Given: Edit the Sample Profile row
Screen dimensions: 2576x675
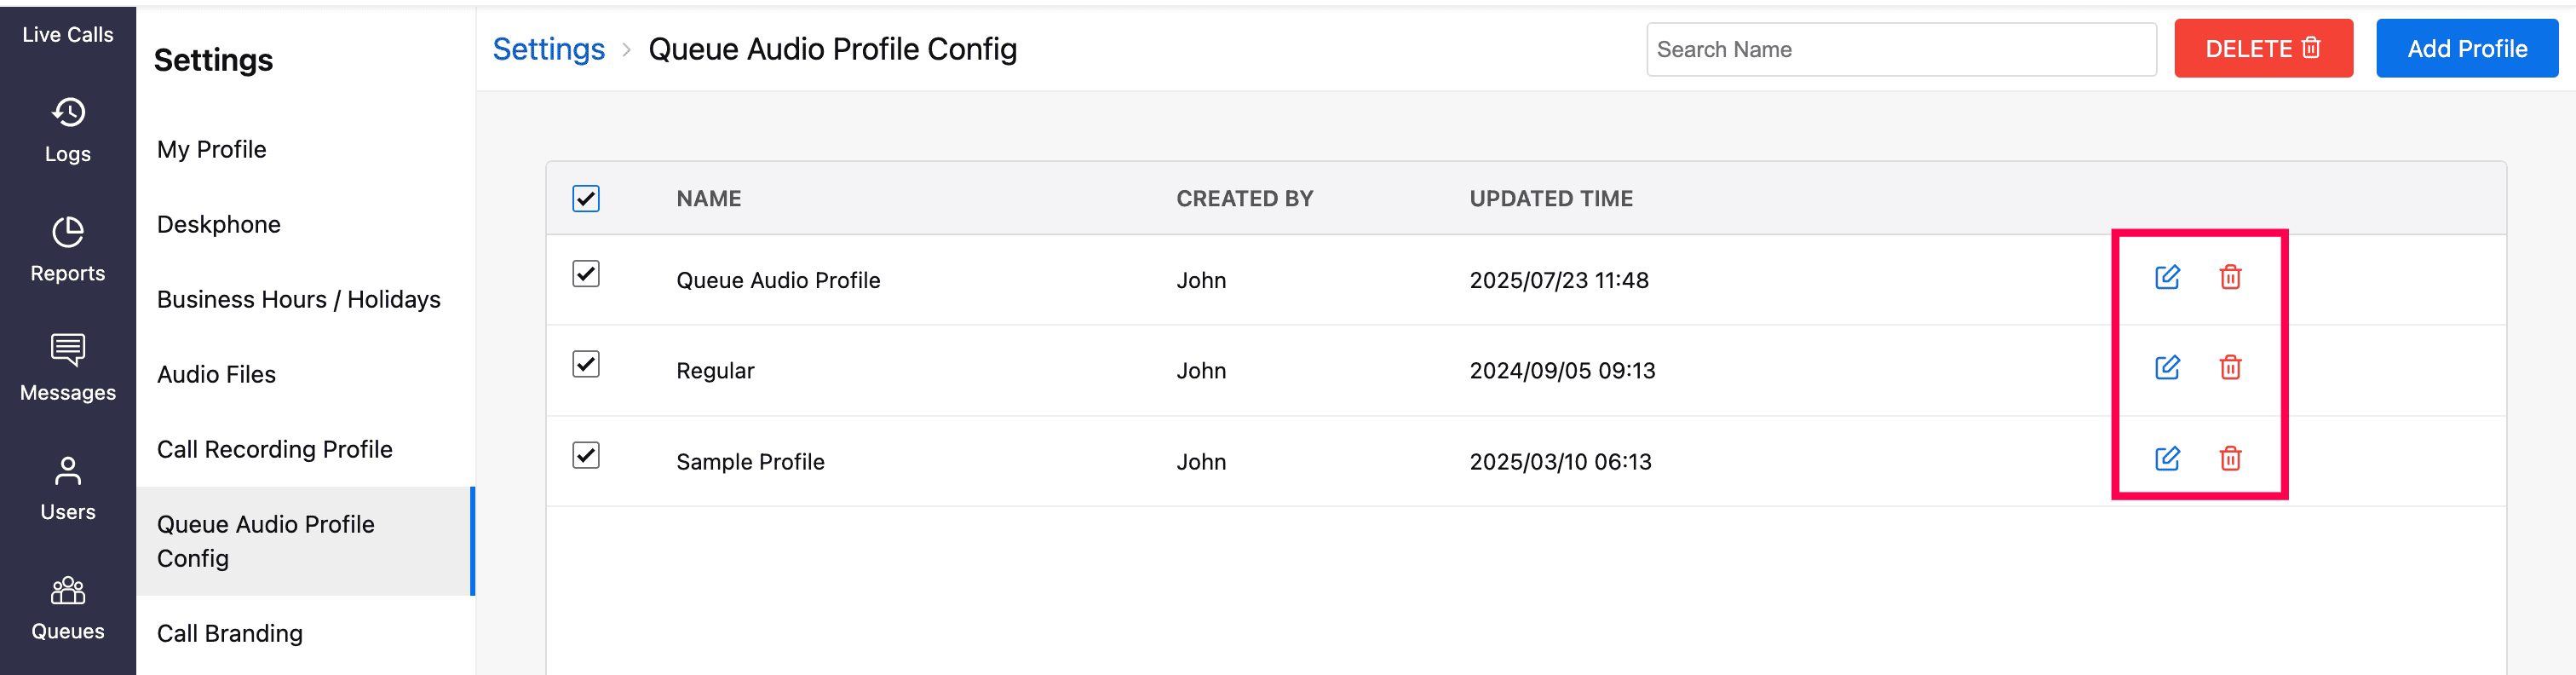Looking at the screenshot, I should (x=2167, y=458).
